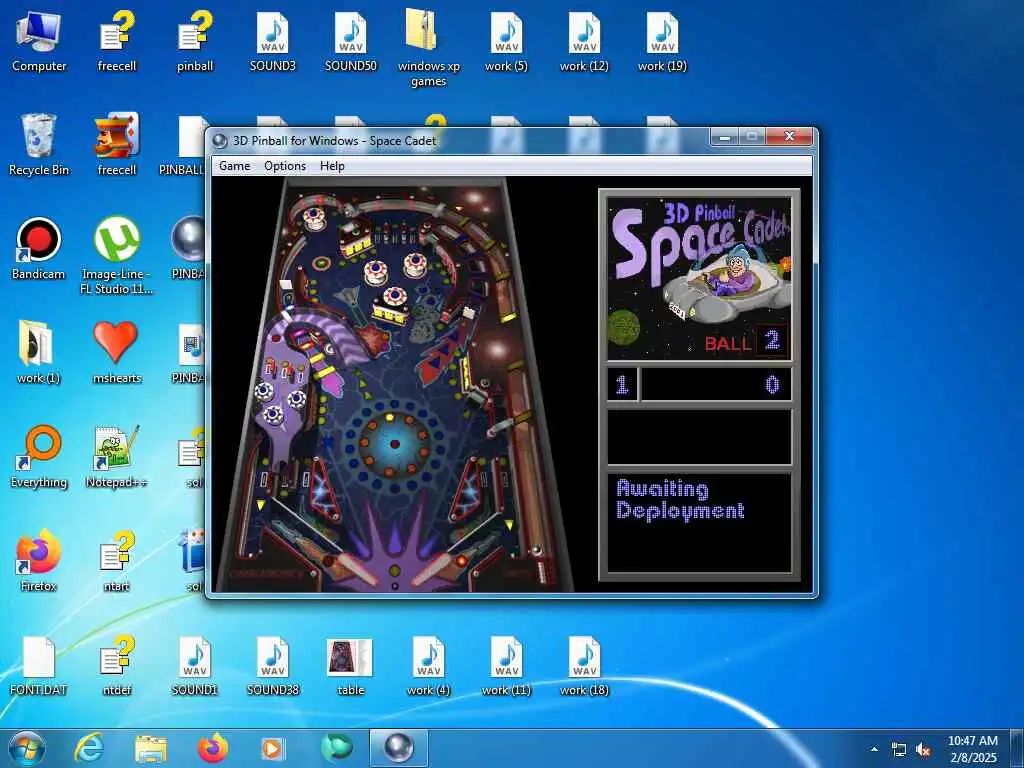Select the work (11) wav file
This screenshot has height=768, width=1024.
click(x=506, y=665)
